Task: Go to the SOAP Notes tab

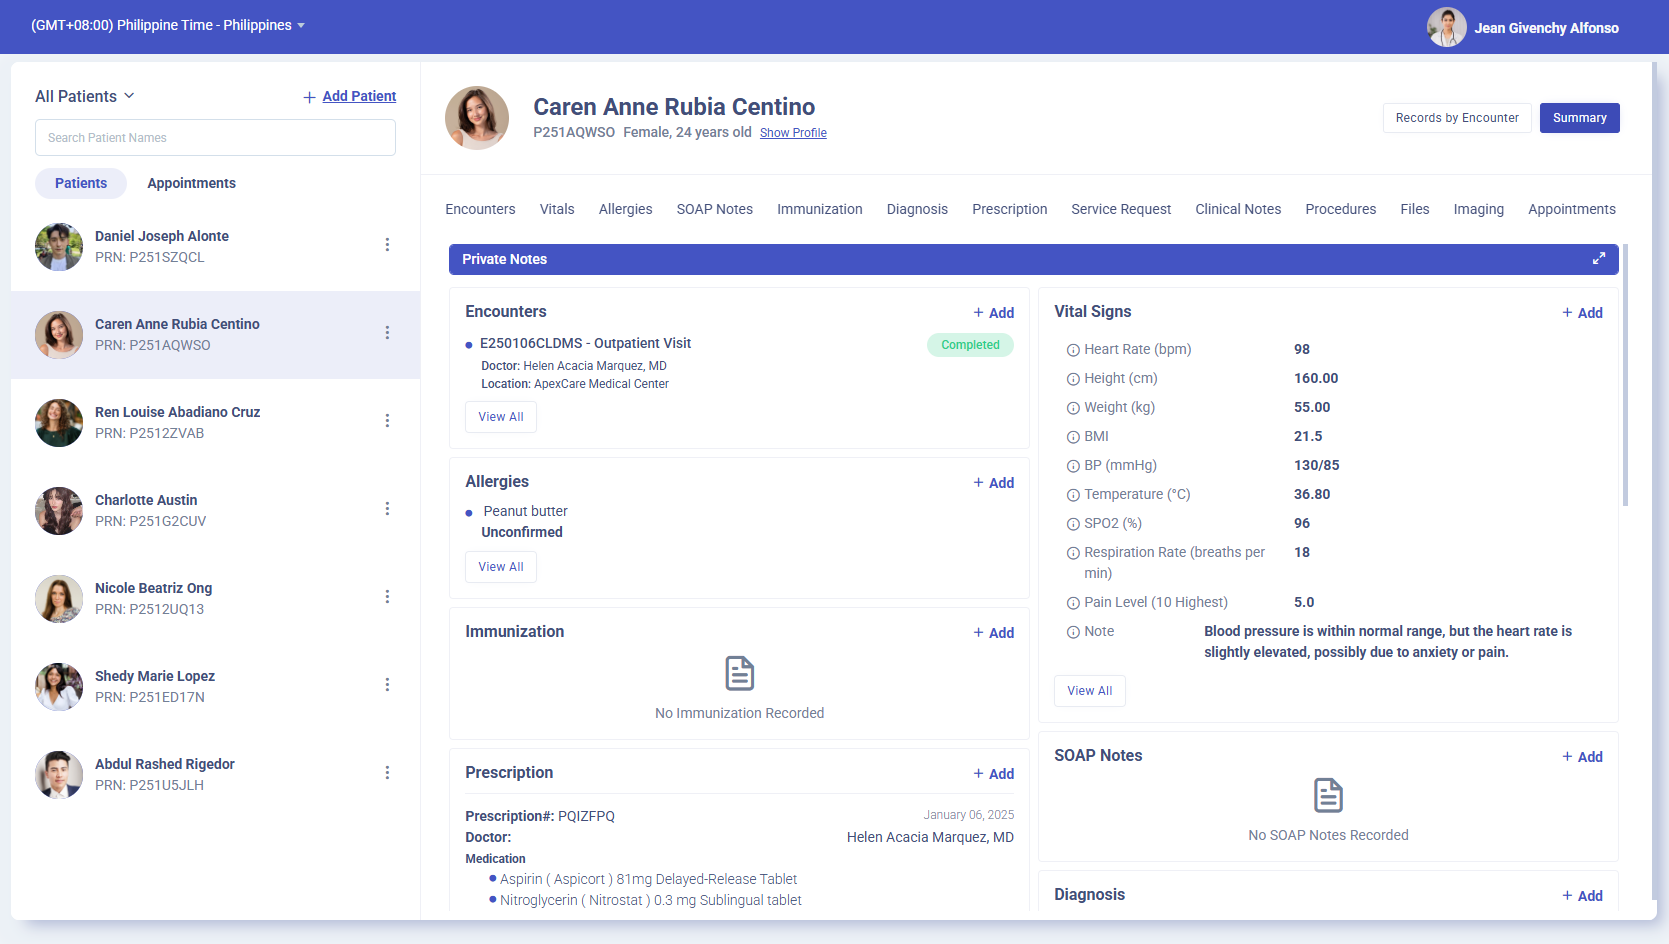Action: [x=714, y=209]
